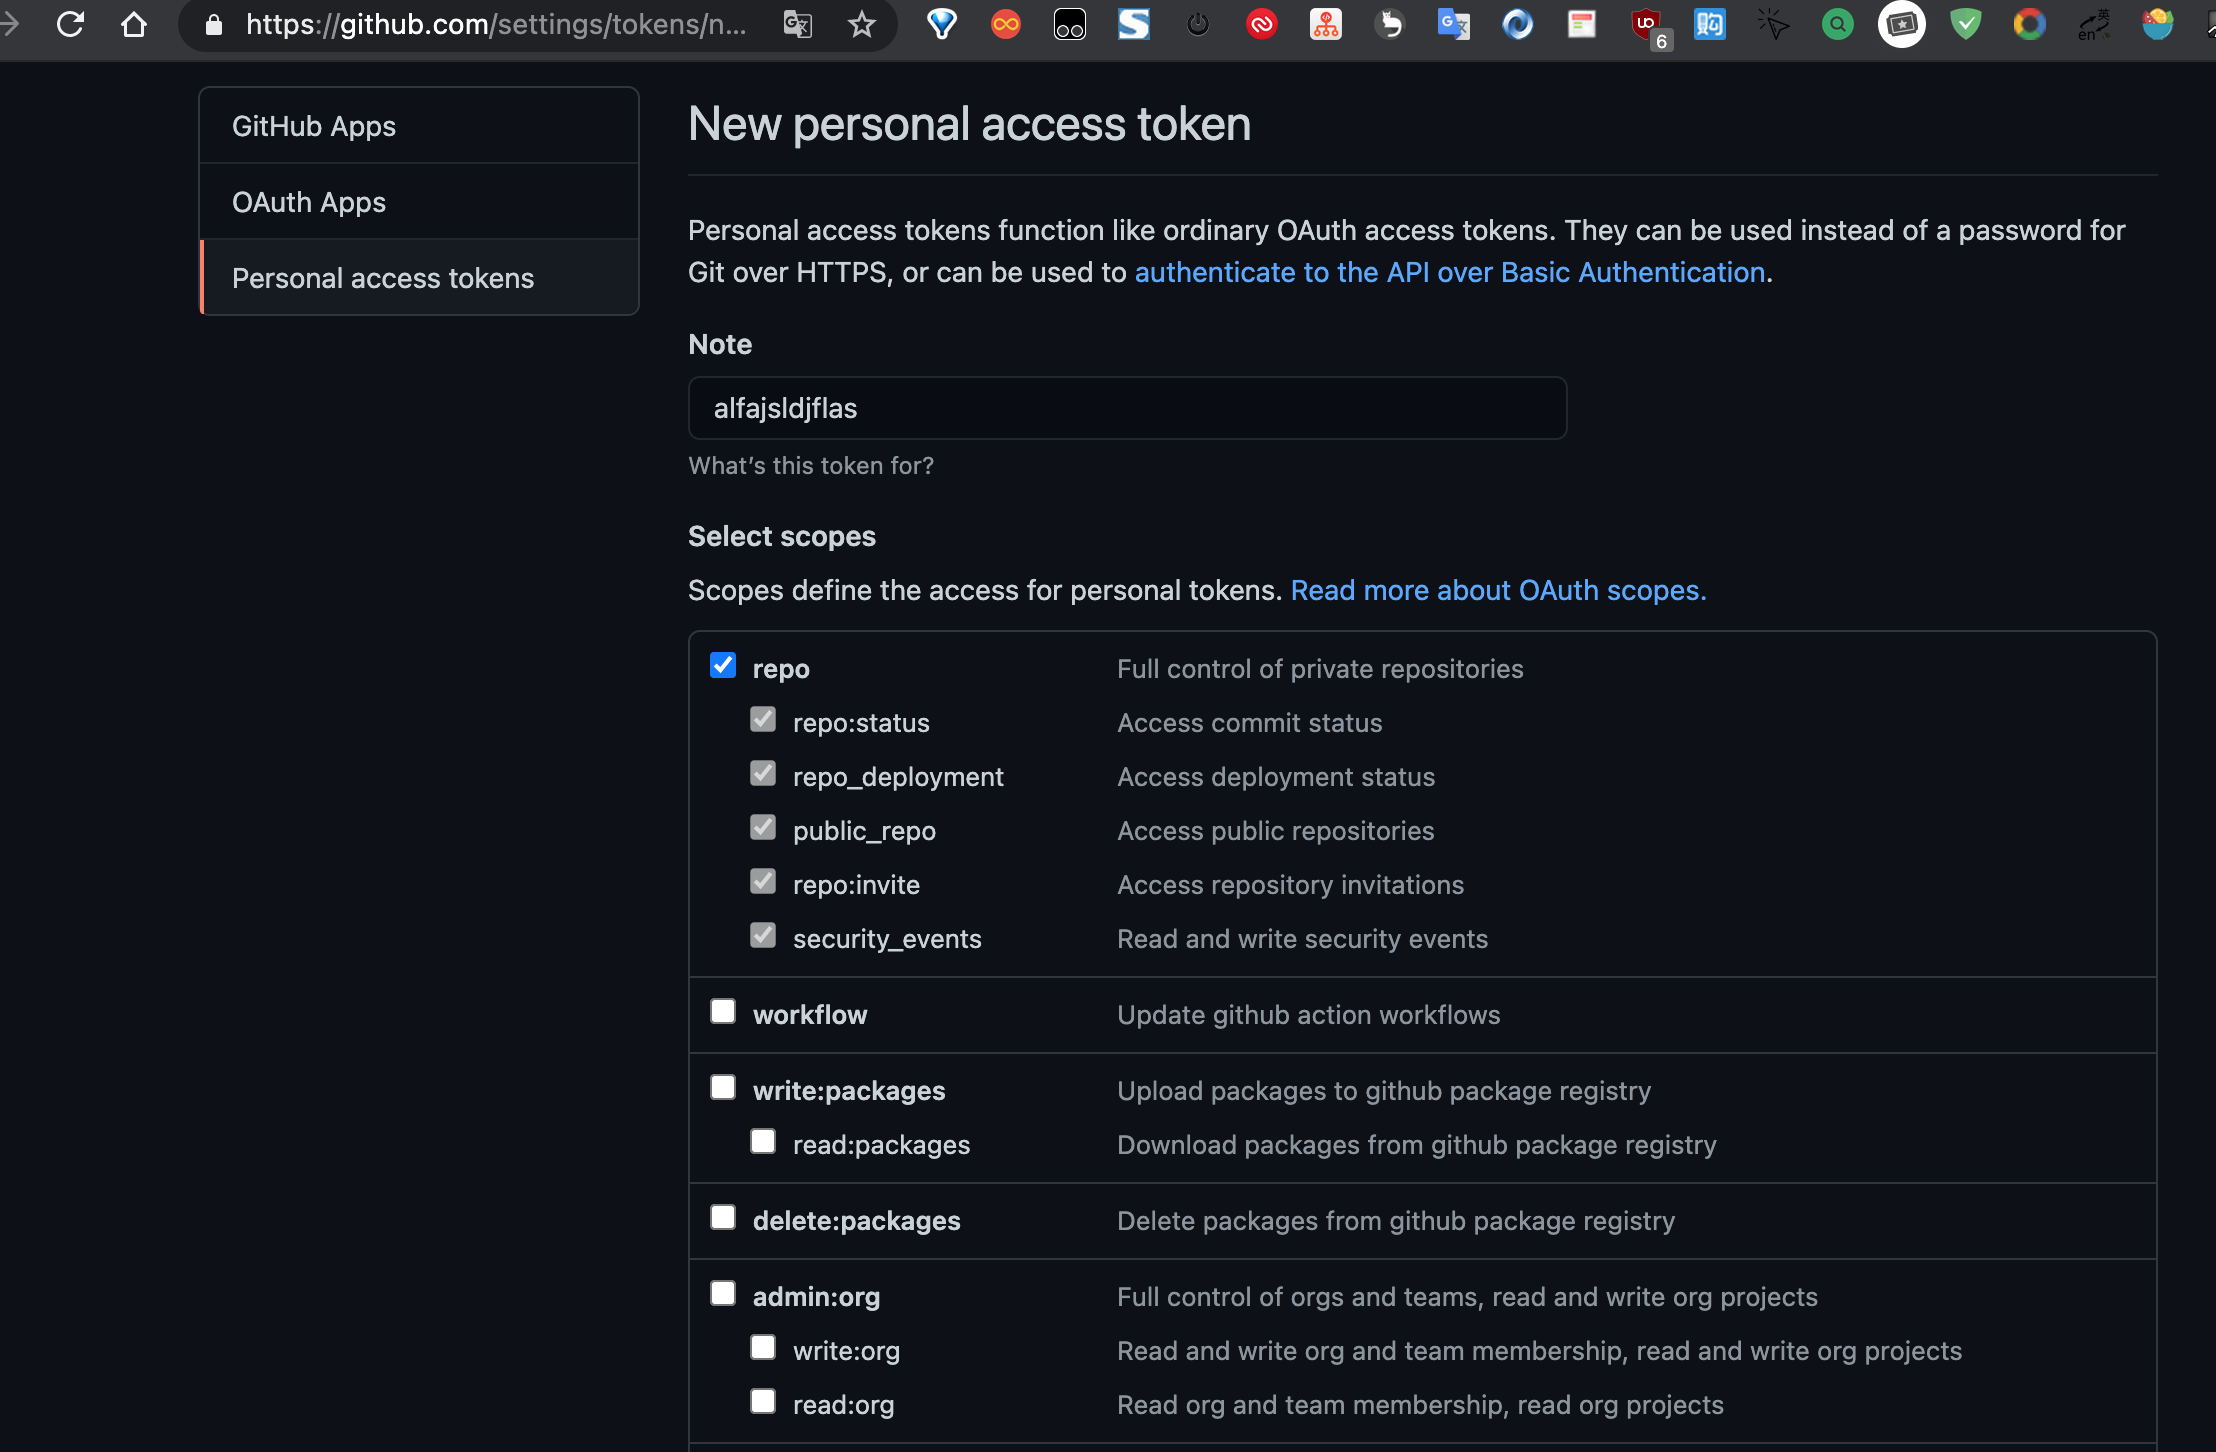The height and width of the screenshot is (1452, 2216).
Task: Click the green shield extension icon
Action: coord(1965,24)
